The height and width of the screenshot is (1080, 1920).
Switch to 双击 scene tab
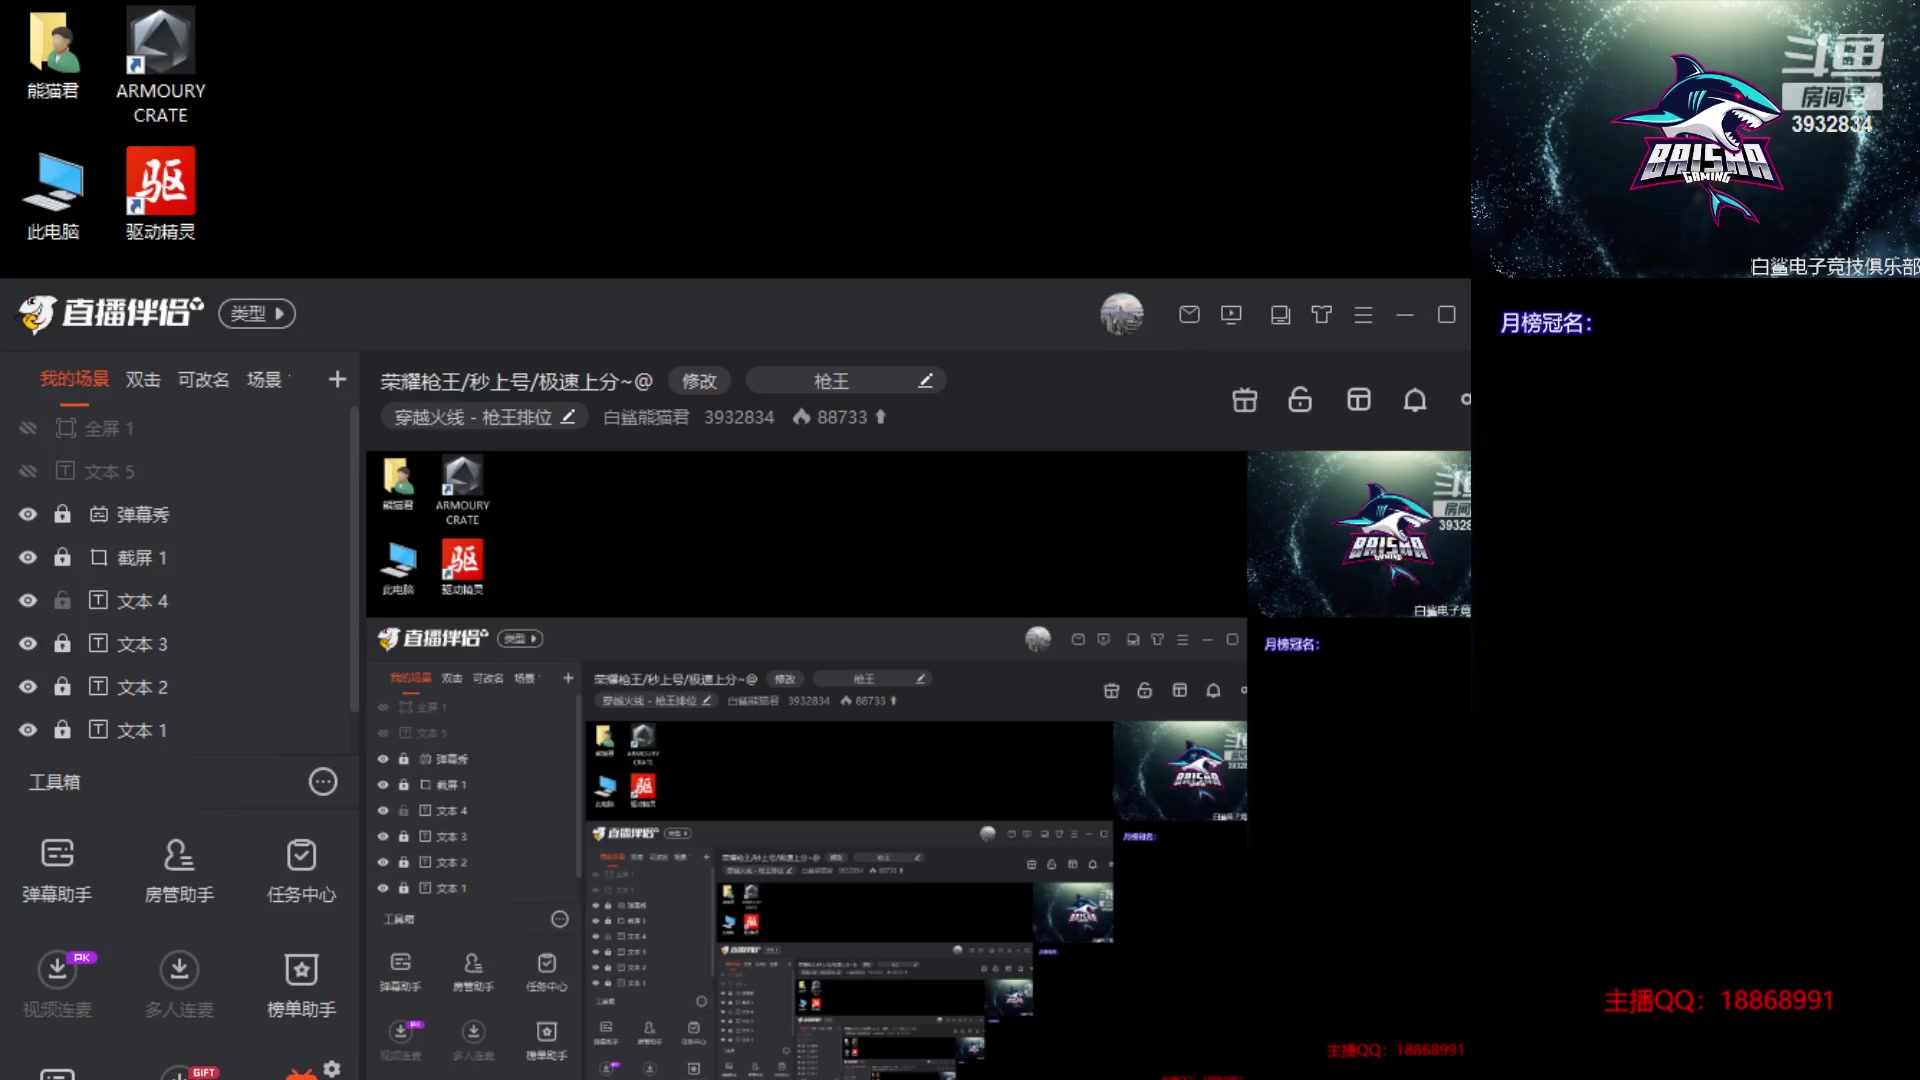tap(143, 379)
